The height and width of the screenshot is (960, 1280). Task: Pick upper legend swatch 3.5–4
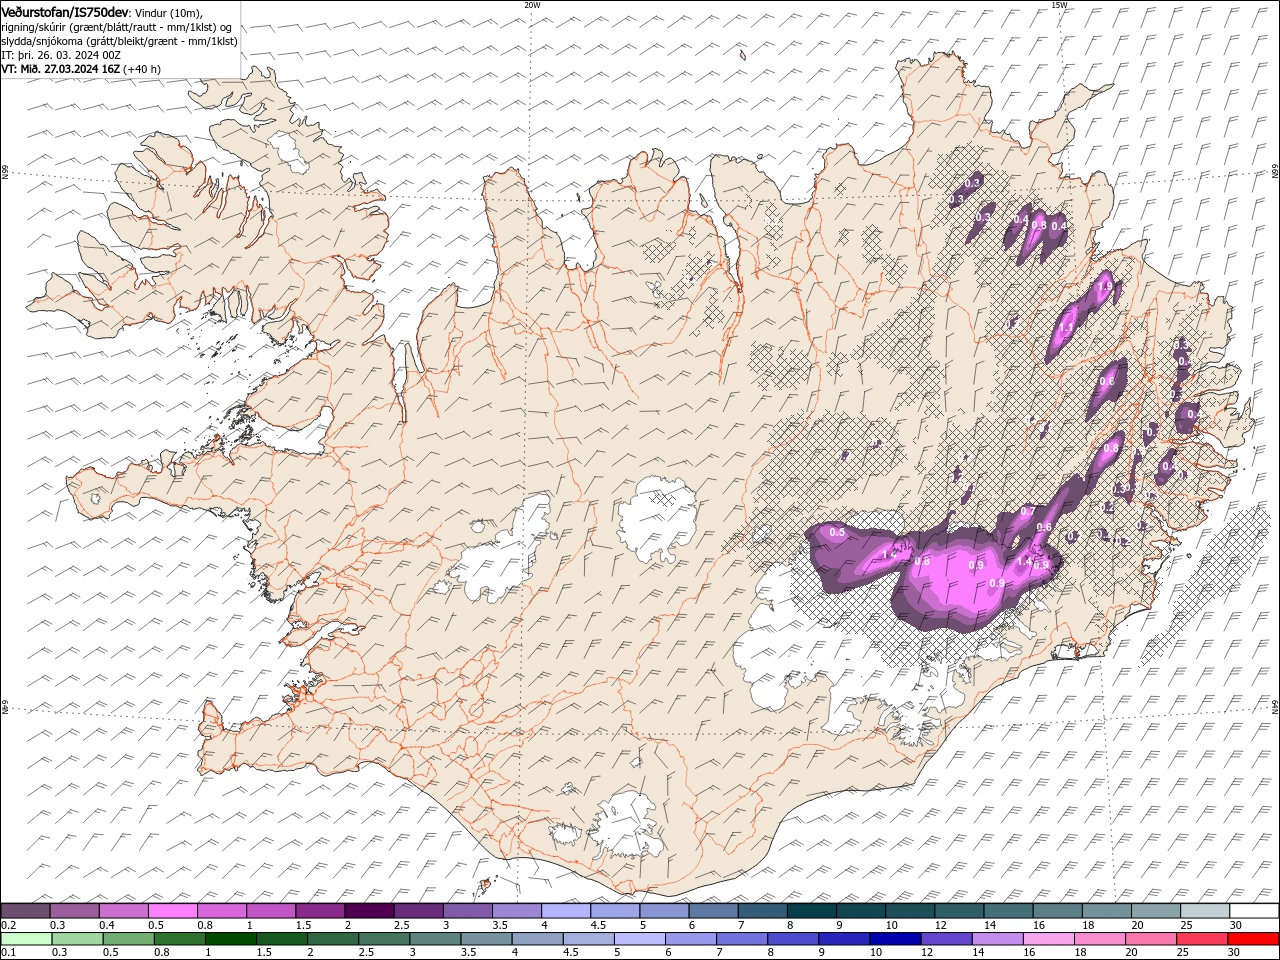coord(517,911)
